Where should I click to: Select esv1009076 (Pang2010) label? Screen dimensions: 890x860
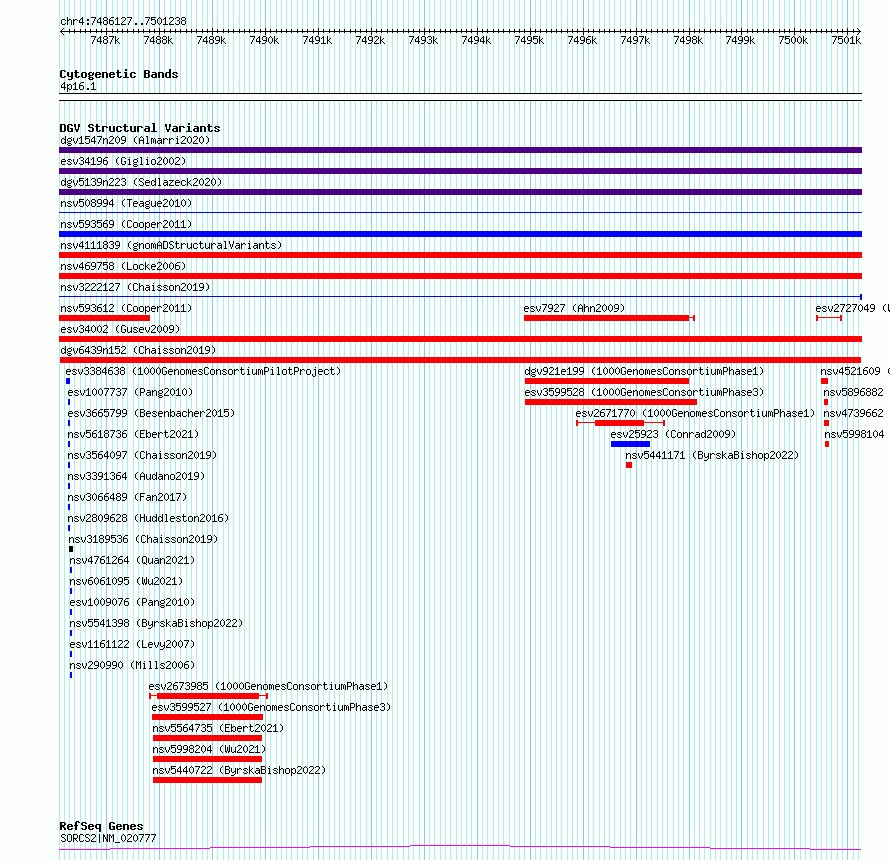click(x=132, y=602)
